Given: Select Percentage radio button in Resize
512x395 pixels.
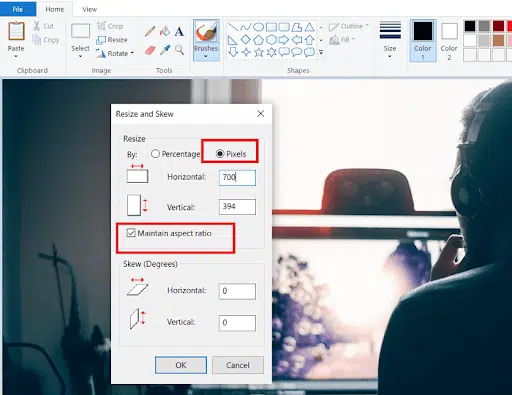Looking at the screenshot, I should [x=155, y=154].
